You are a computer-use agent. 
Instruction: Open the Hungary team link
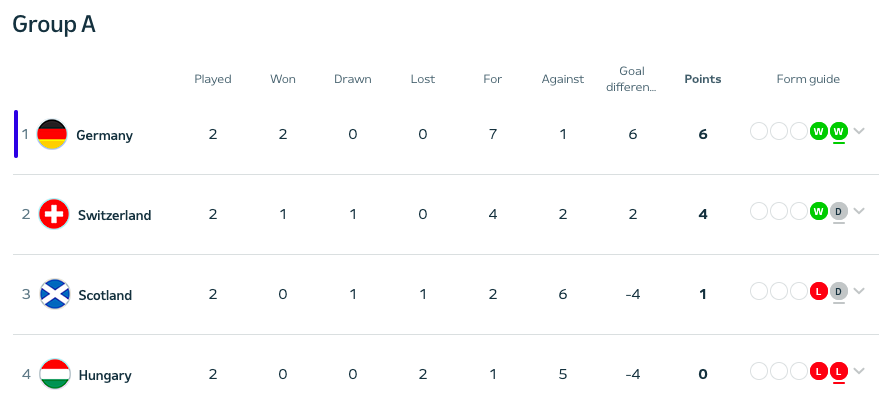pos(105,375)
